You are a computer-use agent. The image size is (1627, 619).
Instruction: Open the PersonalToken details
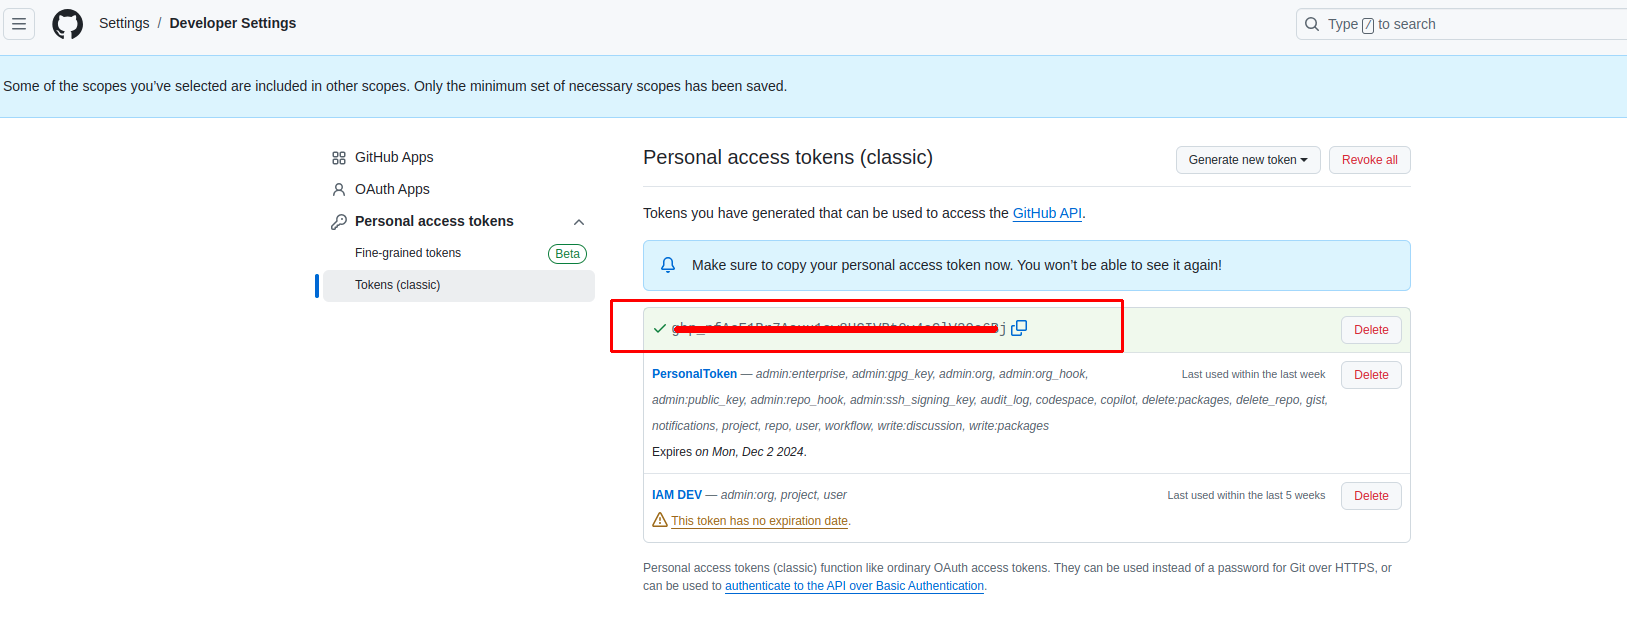(694, 373)
